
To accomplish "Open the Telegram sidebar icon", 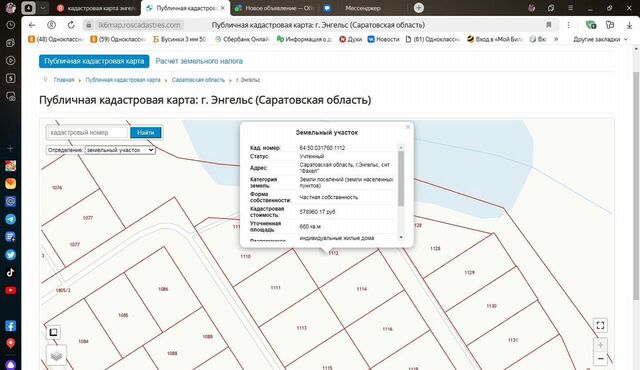I will (11, 219).
